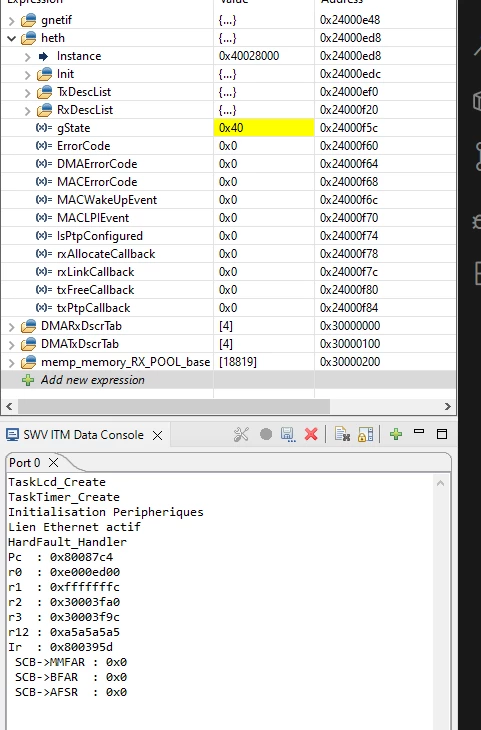Click the TaskLcd_Create console line
This screenshot has height=730, width=481.
[x=57, y=482]
